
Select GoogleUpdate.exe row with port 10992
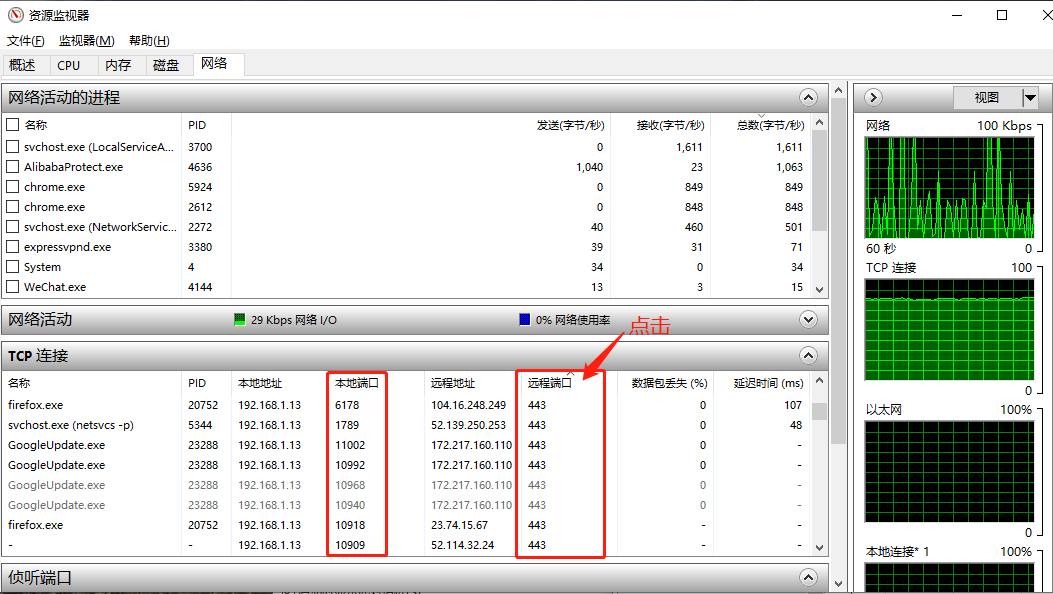pyautogui.click(x=406, y=465)
